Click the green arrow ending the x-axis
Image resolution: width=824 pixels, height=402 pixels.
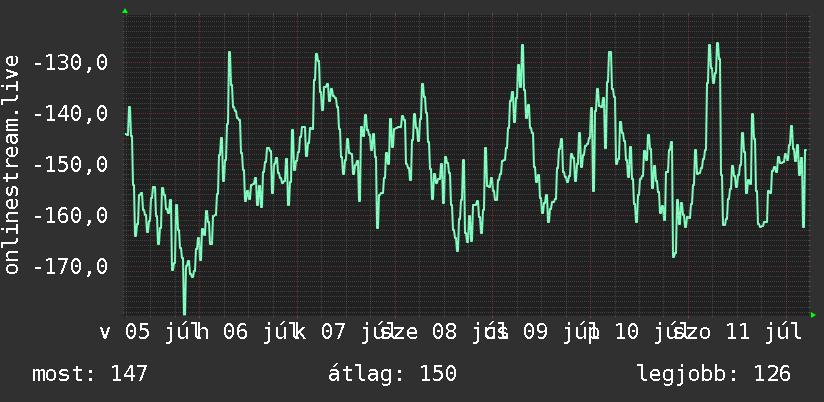pos(813,315)
